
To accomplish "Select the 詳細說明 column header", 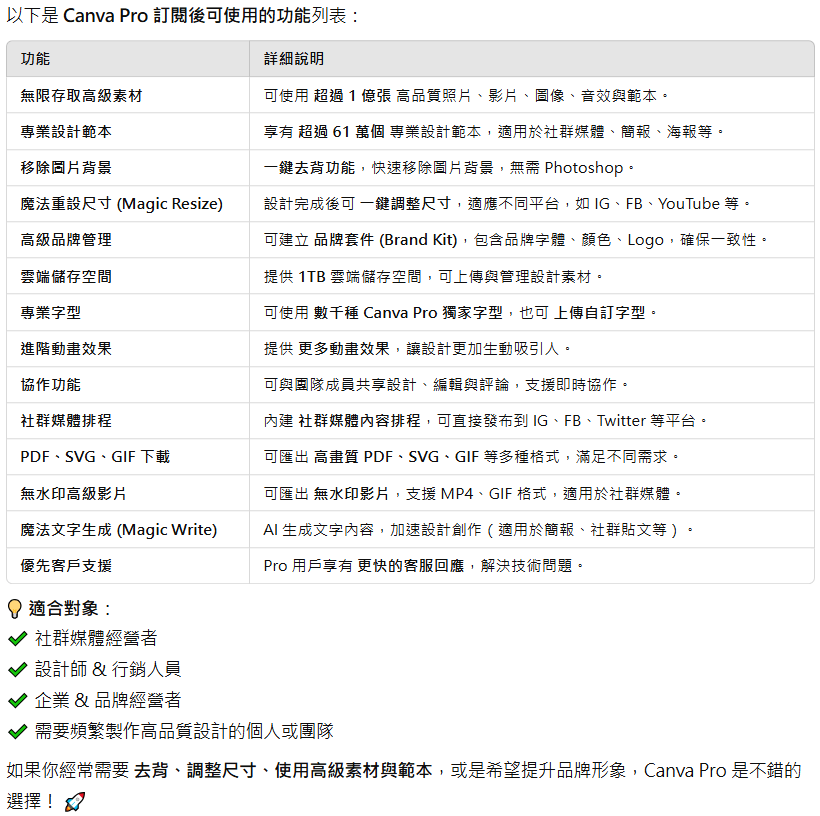I will pos(294,59).
